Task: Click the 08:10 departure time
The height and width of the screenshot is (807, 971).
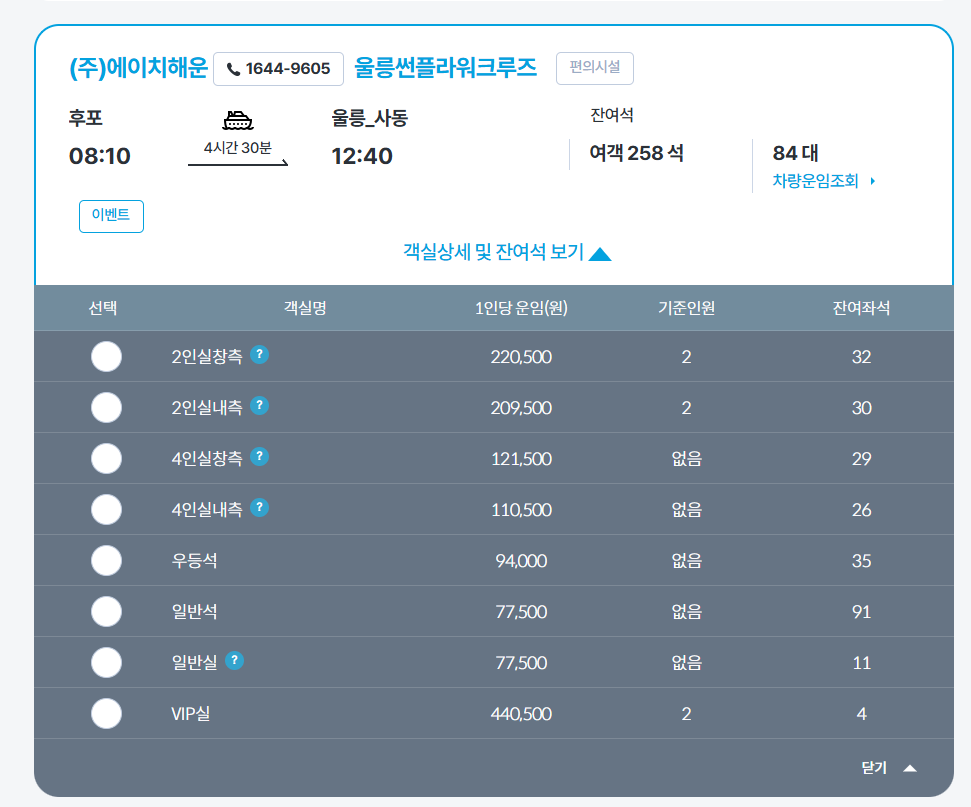Action: click(x=100, y=156)
